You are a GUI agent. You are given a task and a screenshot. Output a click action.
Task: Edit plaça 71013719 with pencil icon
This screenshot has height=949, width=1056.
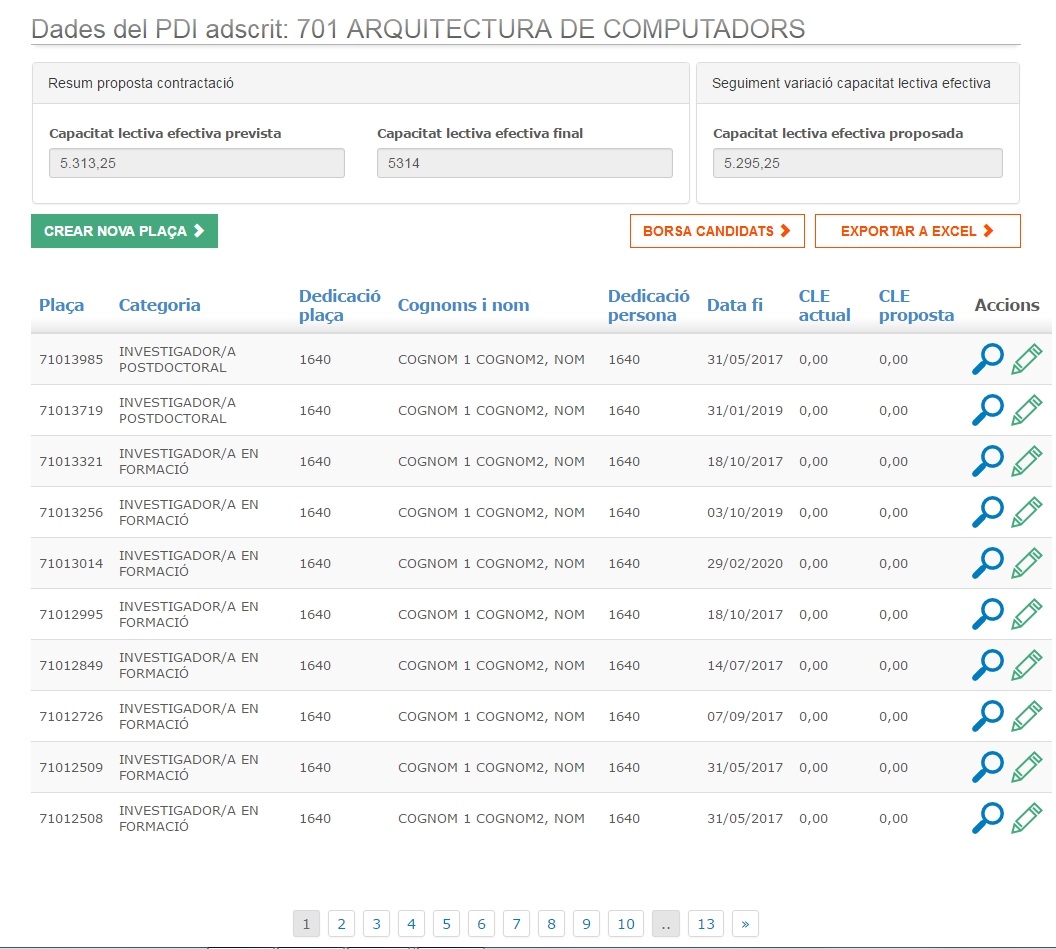point(1026,410)
